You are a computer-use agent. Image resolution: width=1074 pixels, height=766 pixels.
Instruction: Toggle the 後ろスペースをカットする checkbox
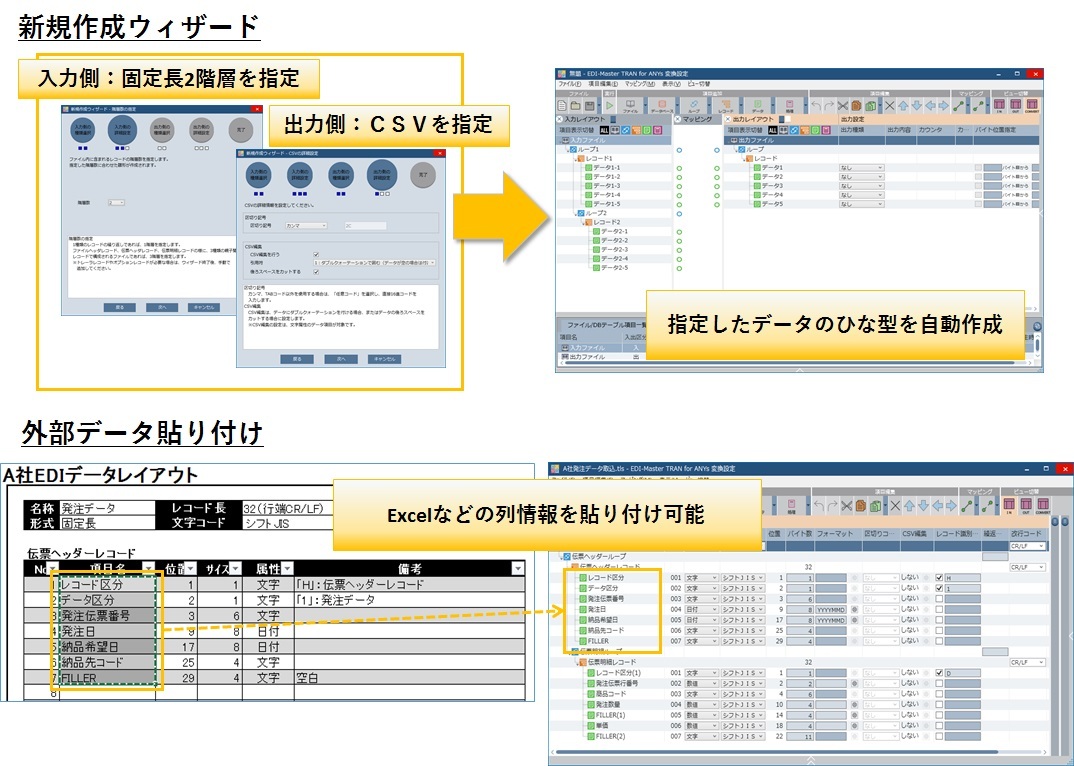pos(316,271)
